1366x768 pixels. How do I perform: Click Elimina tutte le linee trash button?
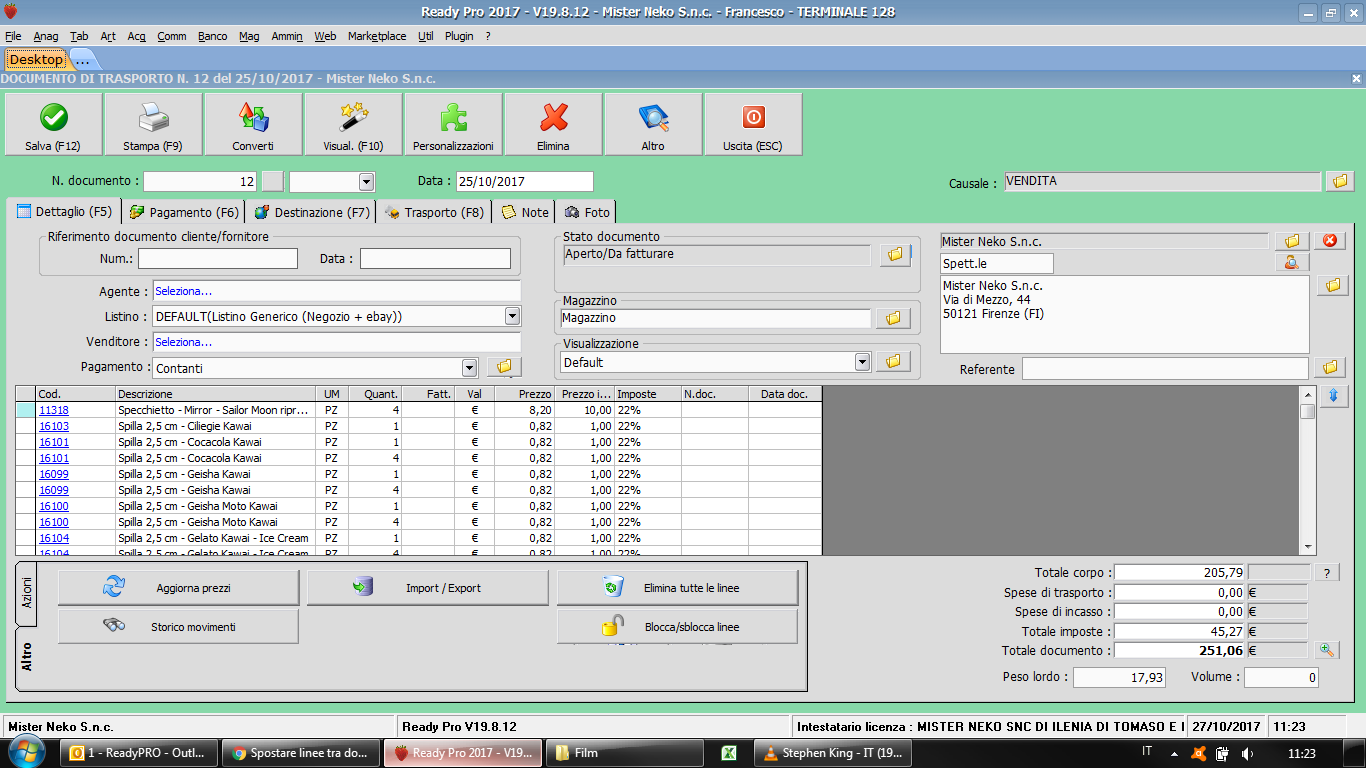[x=677, y=588]
